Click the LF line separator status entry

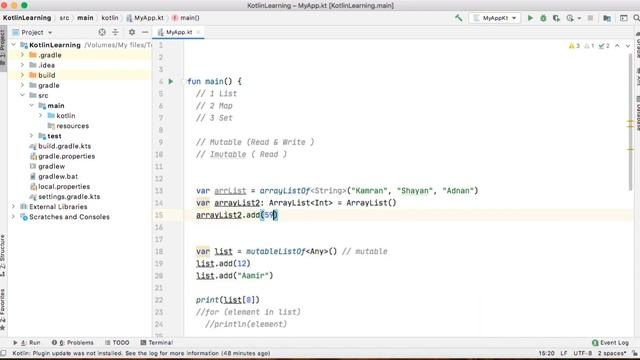[x=564, y=353]
